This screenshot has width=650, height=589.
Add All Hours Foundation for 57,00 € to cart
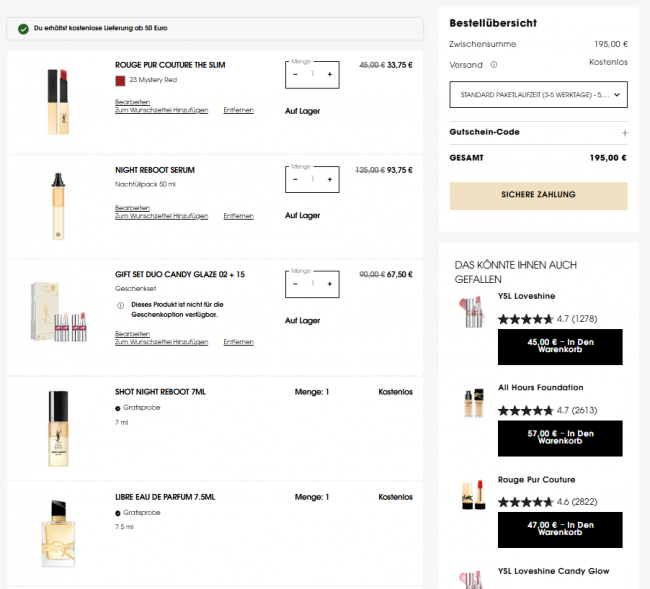coord(560,439)
